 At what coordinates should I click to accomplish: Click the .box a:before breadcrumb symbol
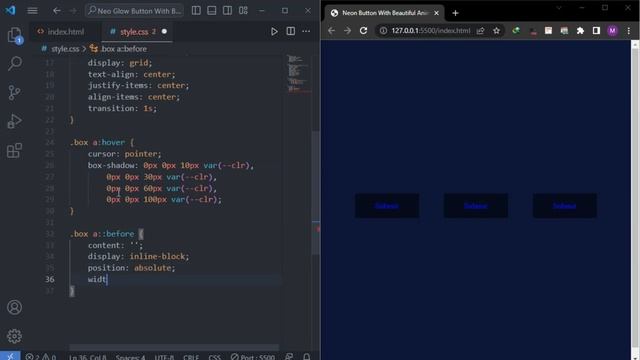tap(124, 49)
